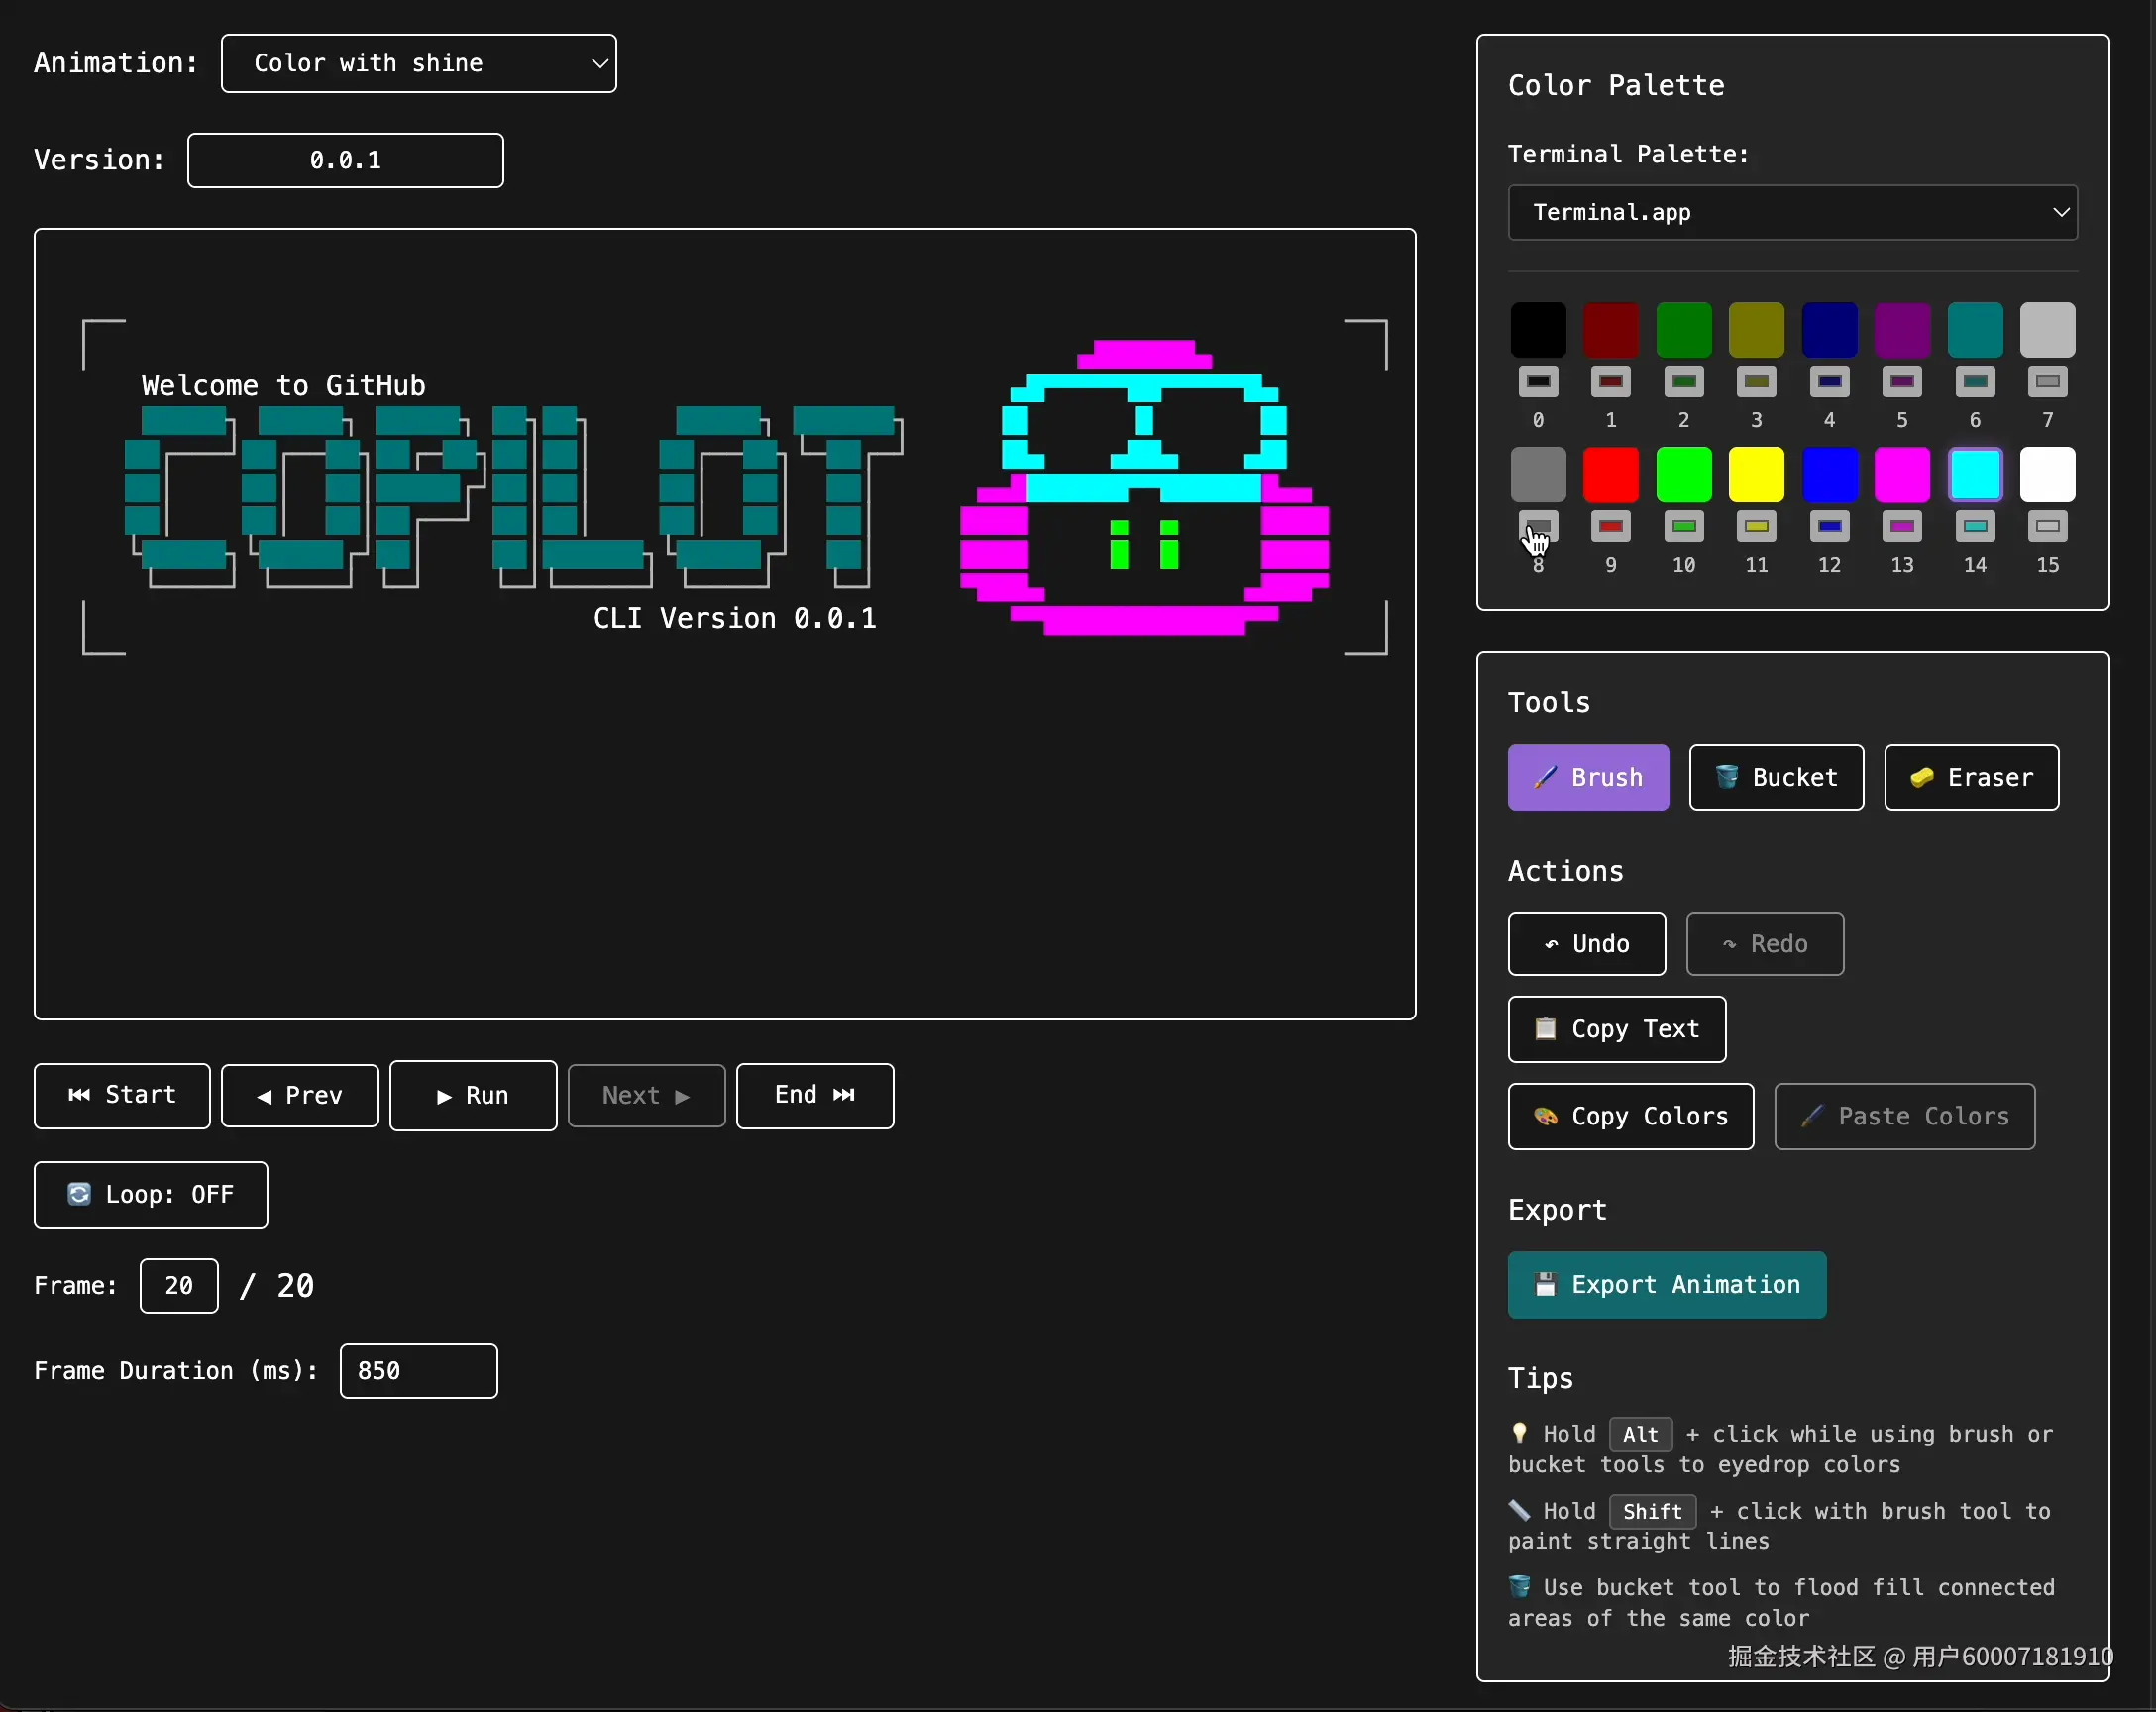Viewport: 2156px width, 1712px height.
Task: Open the Animation dropdown
Action: [x=418, y=63]
